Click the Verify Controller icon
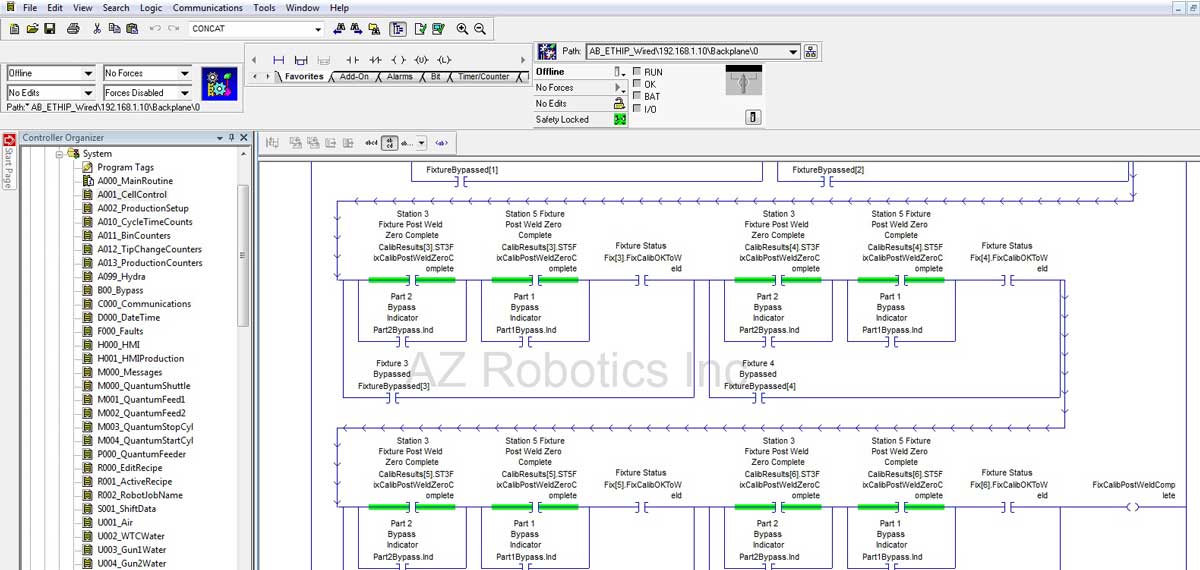 439,29
